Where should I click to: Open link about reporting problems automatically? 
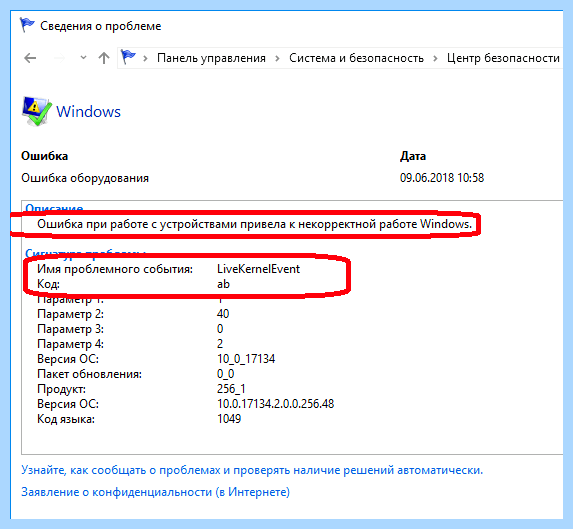coord(252,470)
